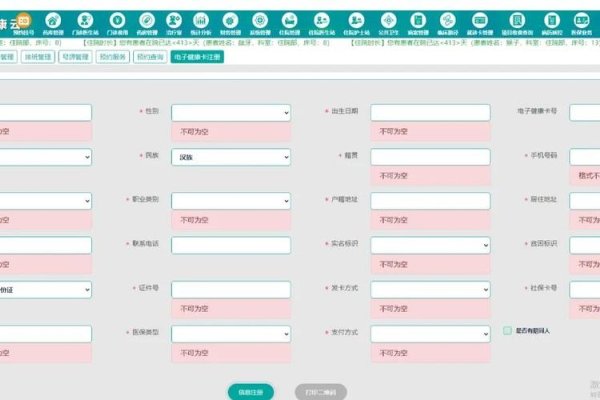The width and height of the screenshot is (600, 400).
Task: Open the 项目收费查询 fee query icon
Action: coord(517,24)
